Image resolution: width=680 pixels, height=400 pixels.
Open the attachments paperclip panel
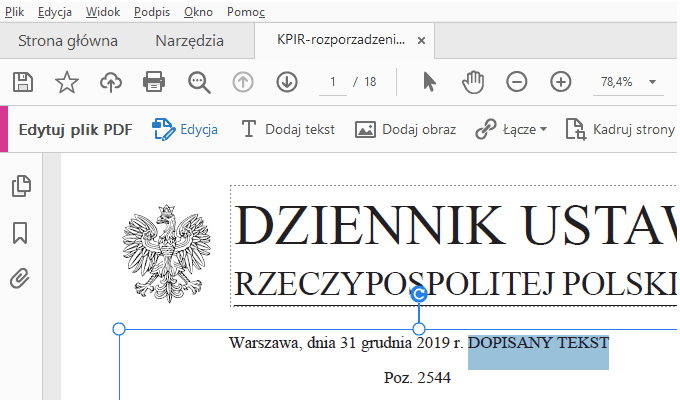20,279
